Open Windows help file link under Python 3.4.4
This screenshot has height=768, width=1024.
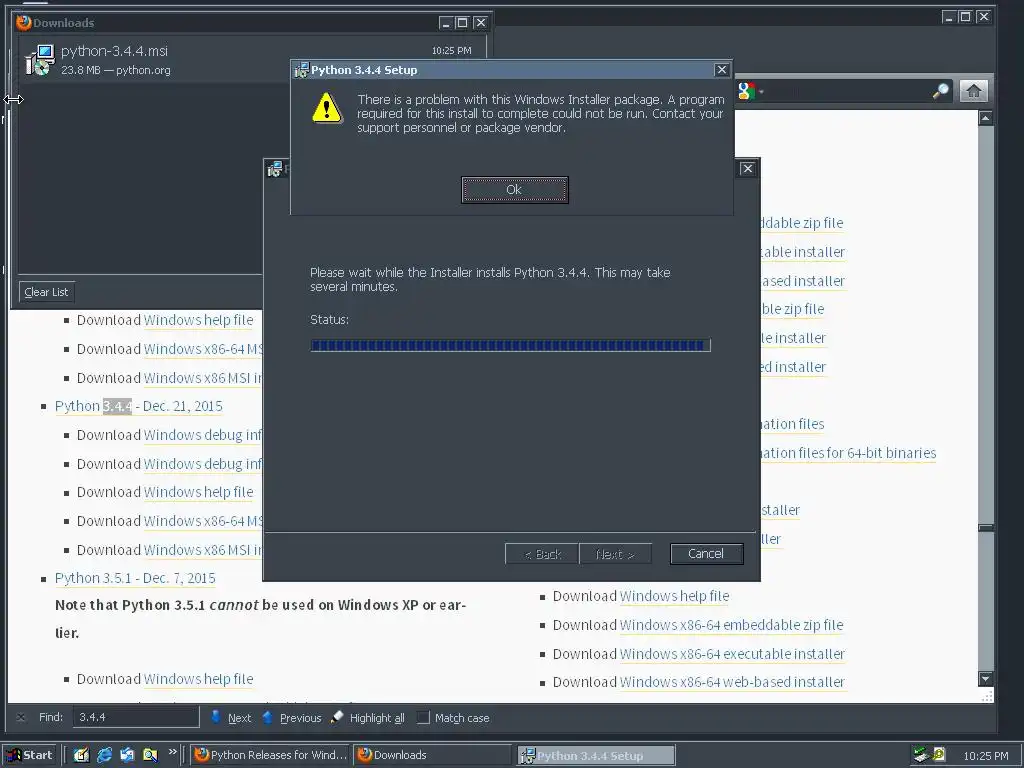(x=199, y=492)
